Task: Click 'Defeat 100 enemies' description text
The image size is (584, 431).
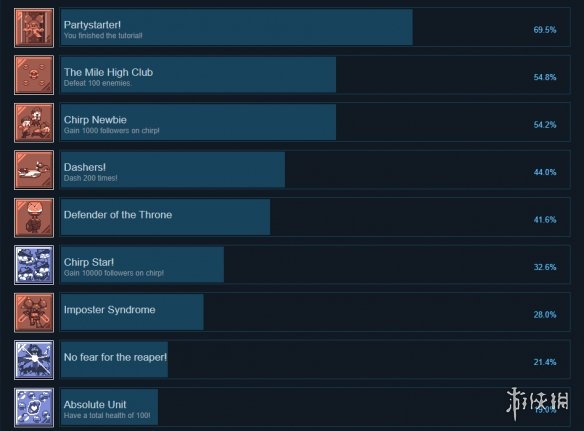Action: coord(98,83)
